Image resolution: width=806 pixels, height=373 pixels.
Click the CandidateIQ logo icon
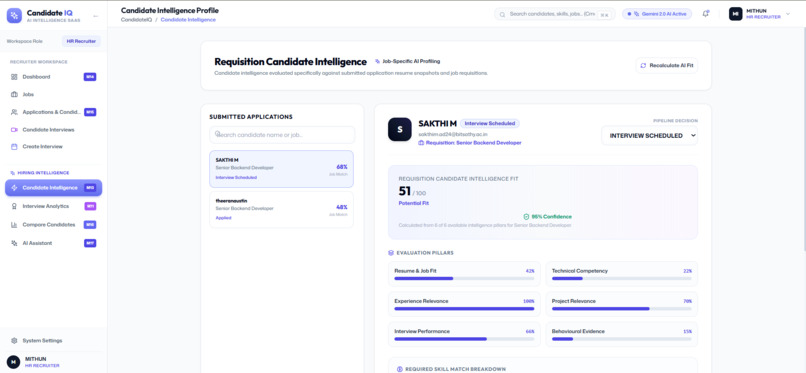[x=14, y=15]
